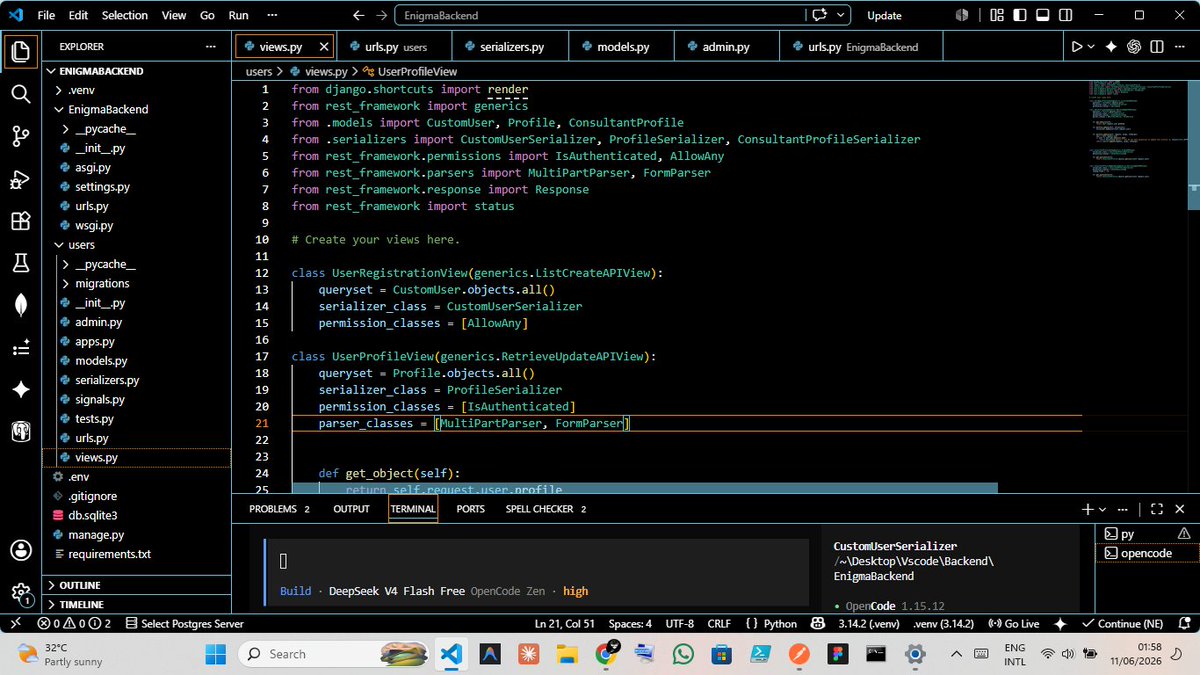Screen dimensions: 1200x675
Task: Open the Selection menu
Action: 124,15
